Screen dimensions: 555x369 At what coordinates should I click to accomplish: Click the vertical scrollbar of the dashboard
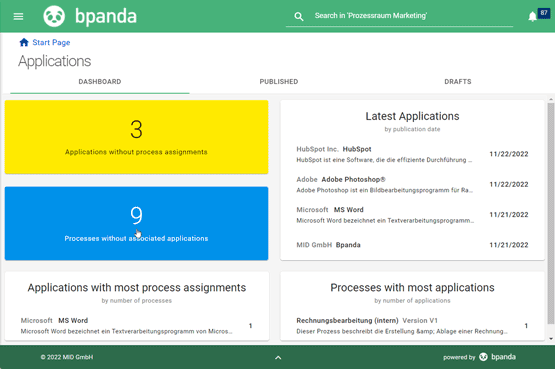pos(551,213)
